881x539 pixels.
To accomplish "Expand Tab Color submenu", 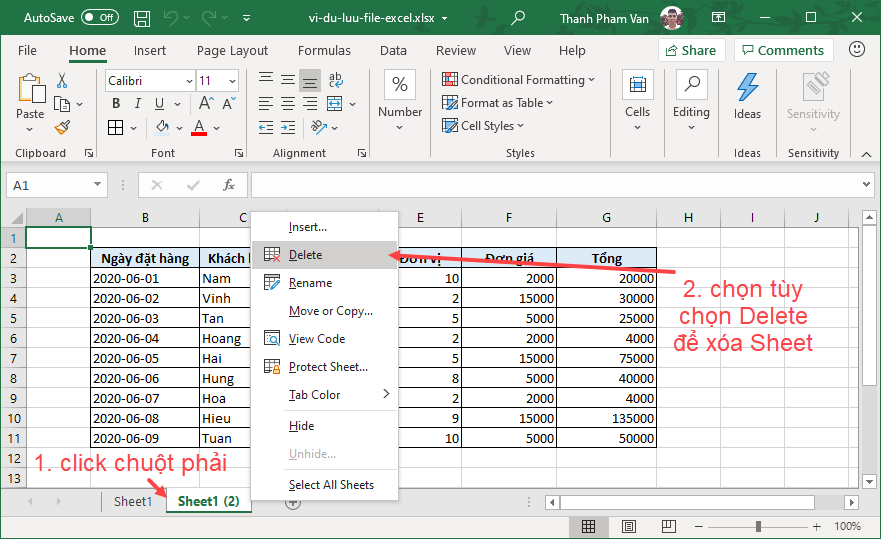I will (325, 395).
